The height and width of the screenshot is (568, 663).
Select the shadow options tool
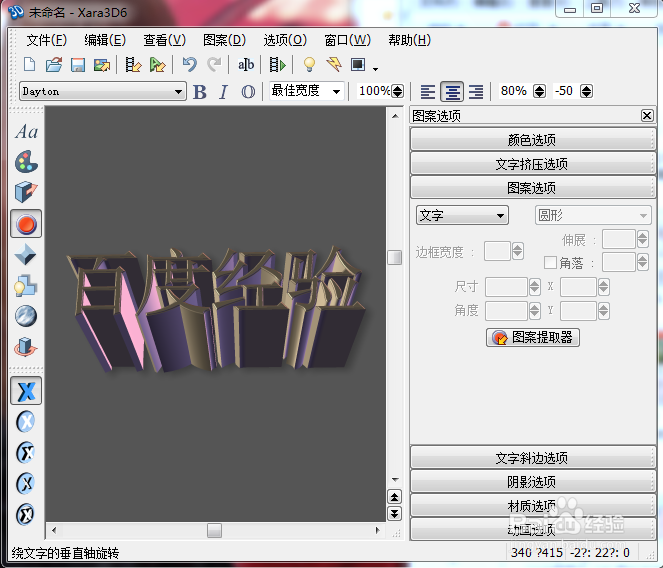coord(26,285)
